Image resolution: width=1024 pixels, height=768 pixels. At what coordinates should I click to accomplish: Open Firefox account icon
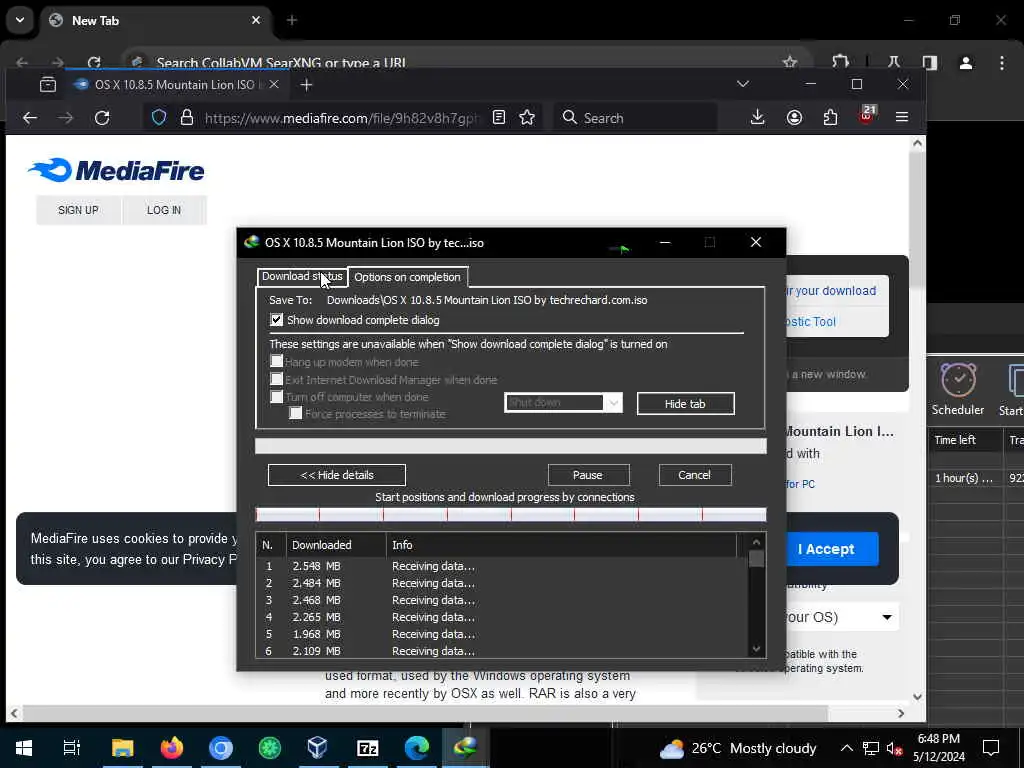coord(794,118)
